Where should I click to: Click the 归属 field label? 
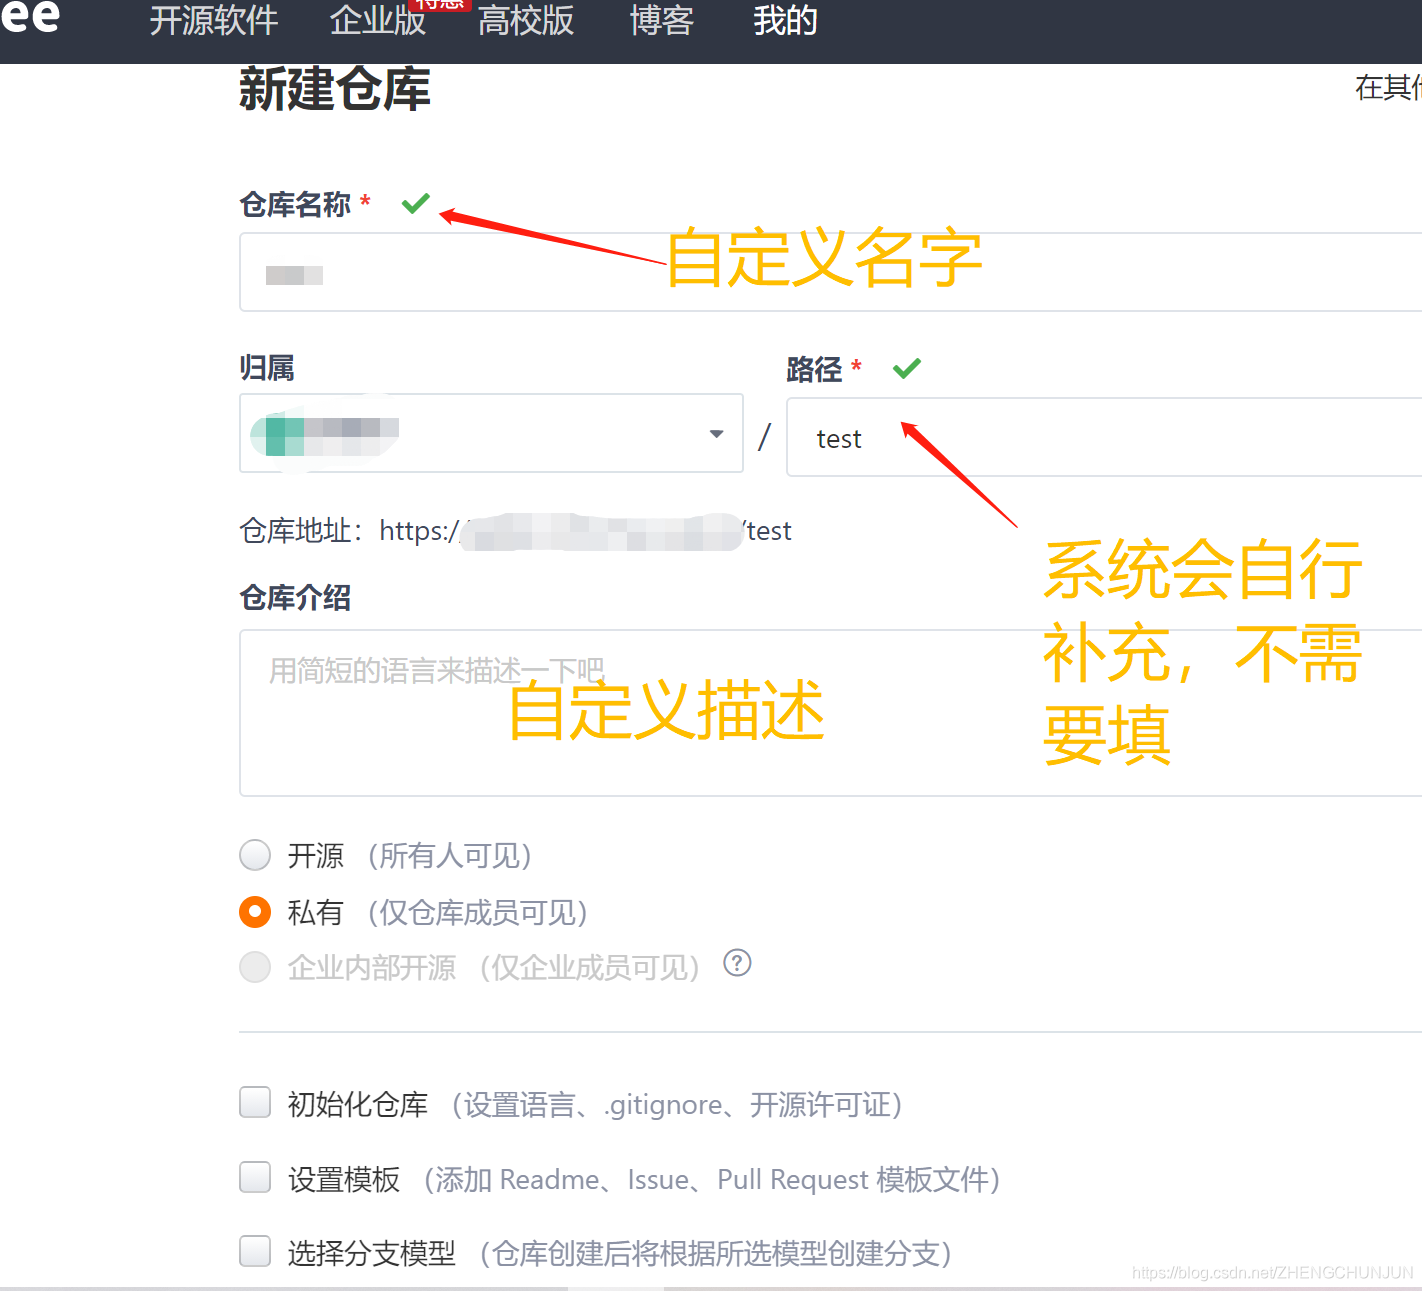[267, 368]
